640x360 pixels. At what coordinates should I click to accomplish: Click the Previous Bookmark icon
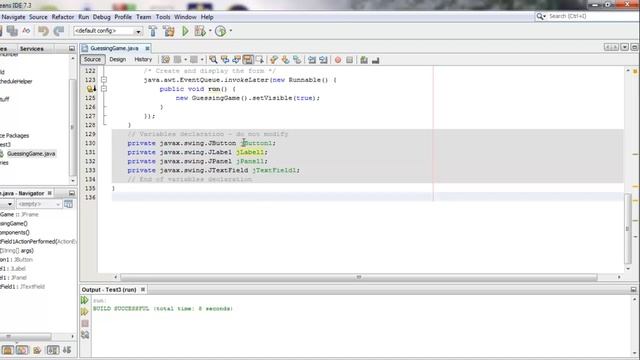click(274, 60)
